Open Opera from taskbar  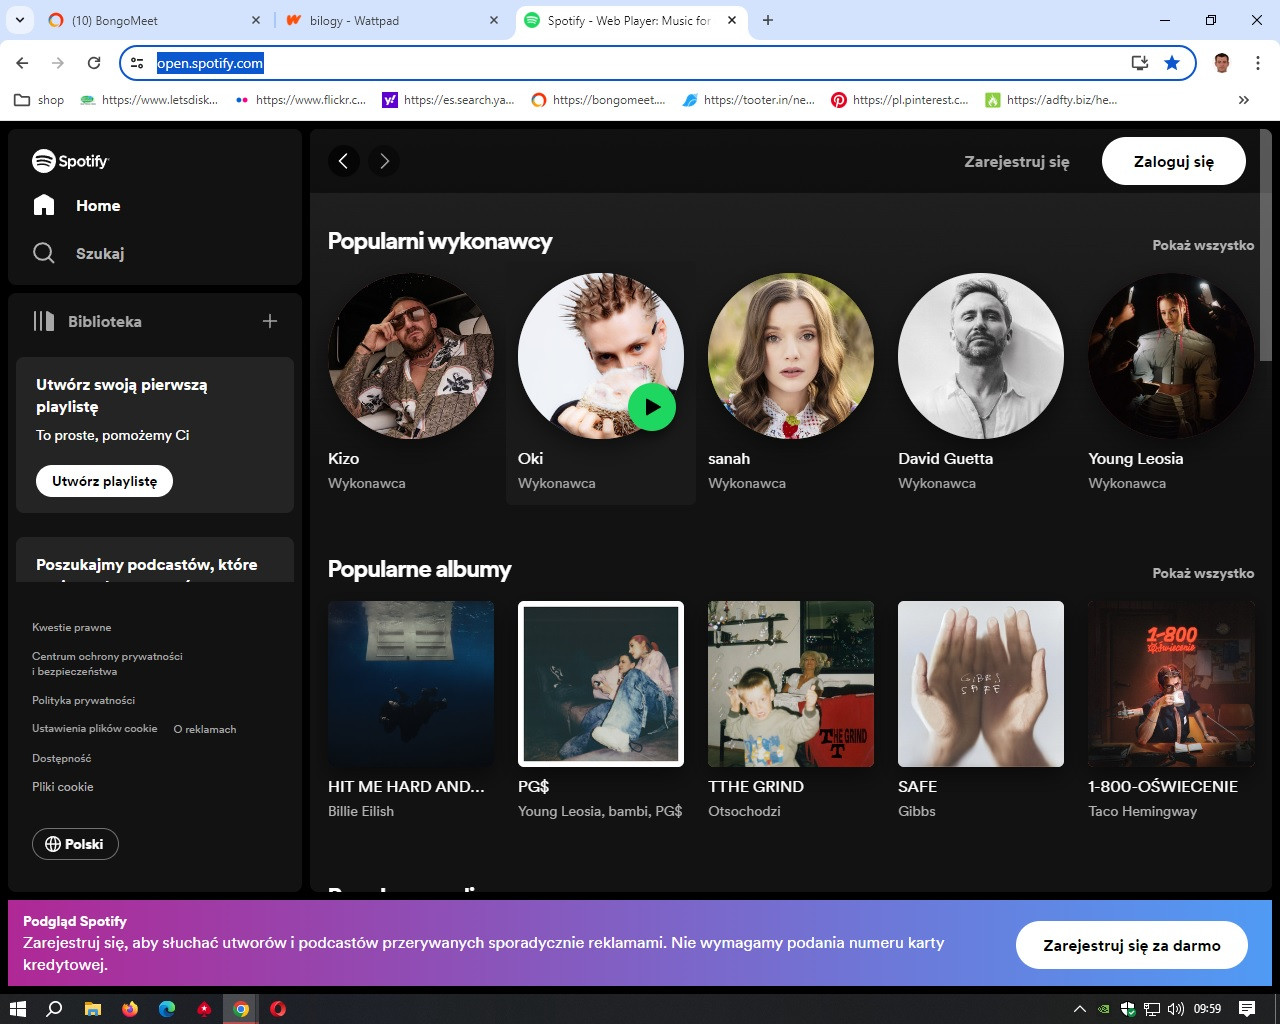click(278, 1009)
